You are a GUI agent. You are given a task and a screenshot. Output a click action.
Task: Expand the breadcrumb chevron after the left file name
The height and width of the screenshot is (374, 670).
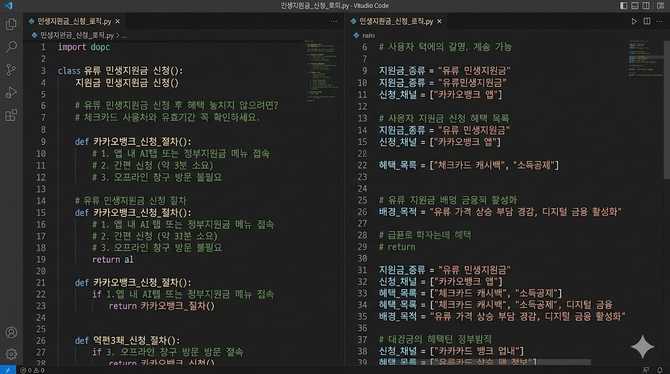tap(118, 35)
